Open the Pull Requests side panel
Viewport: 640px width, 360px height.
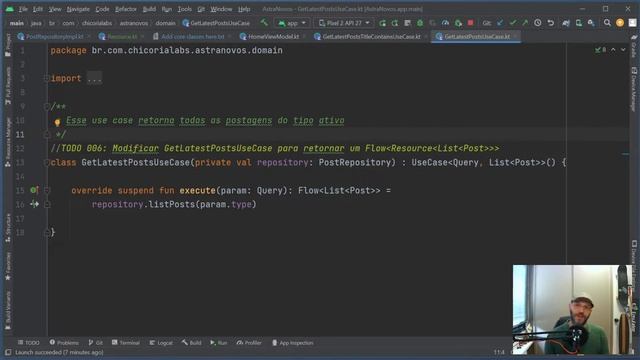8,86
